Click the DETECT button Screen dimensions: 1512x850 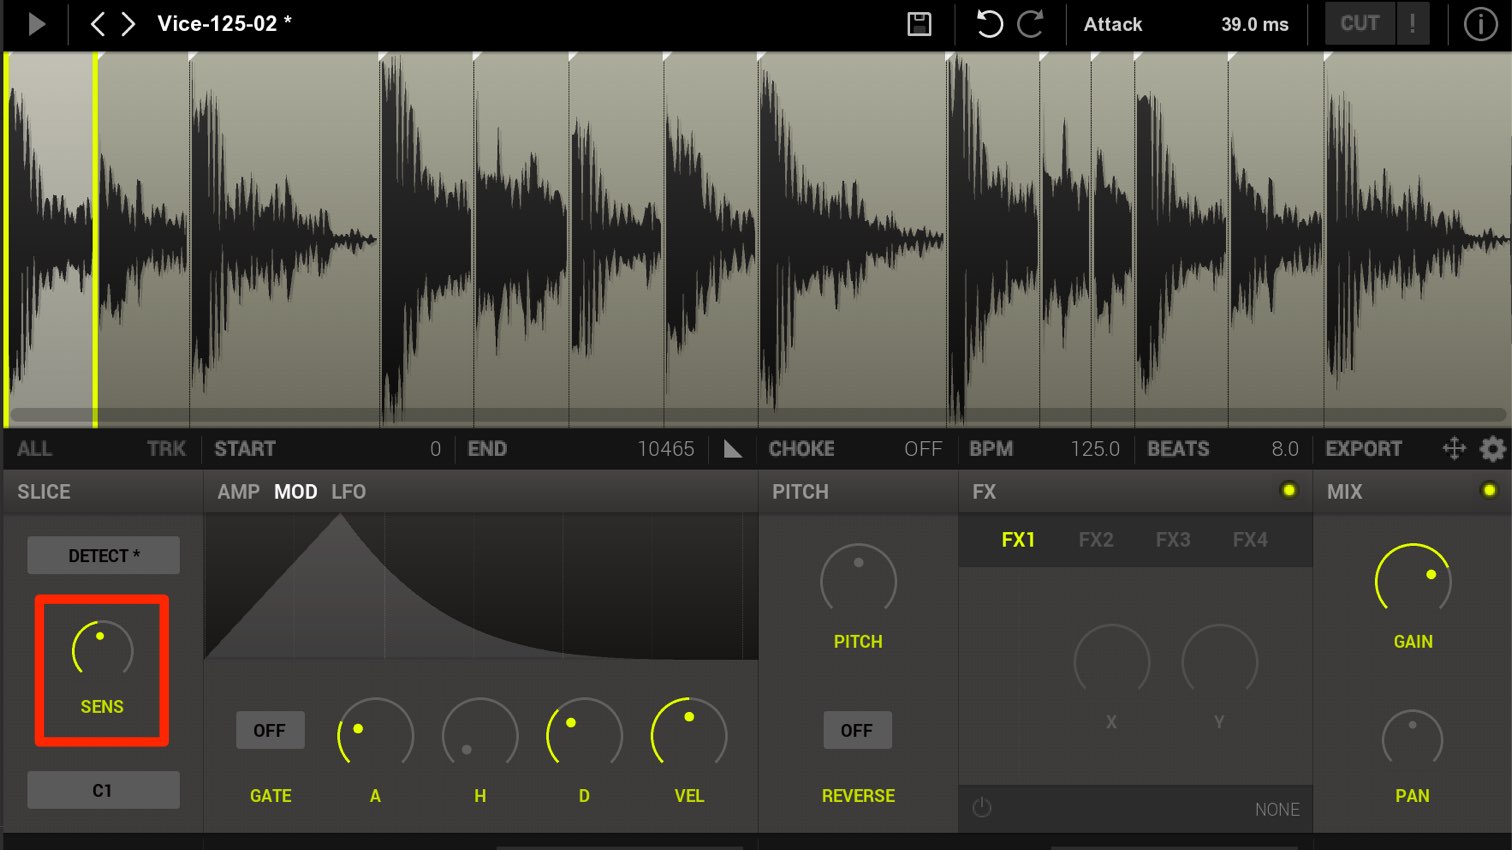(x=103, y=556)
